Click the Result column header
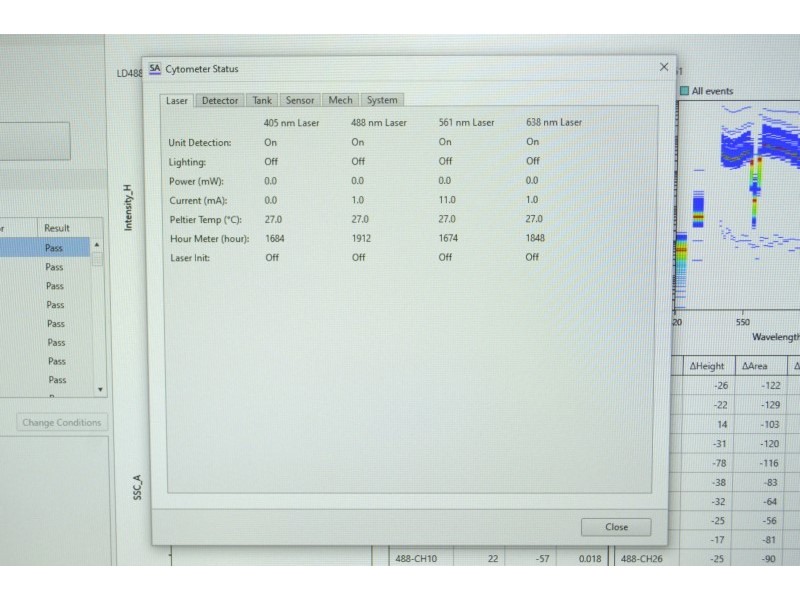Image resolution: width=800 pixels, height=600 pixels. 60,227
